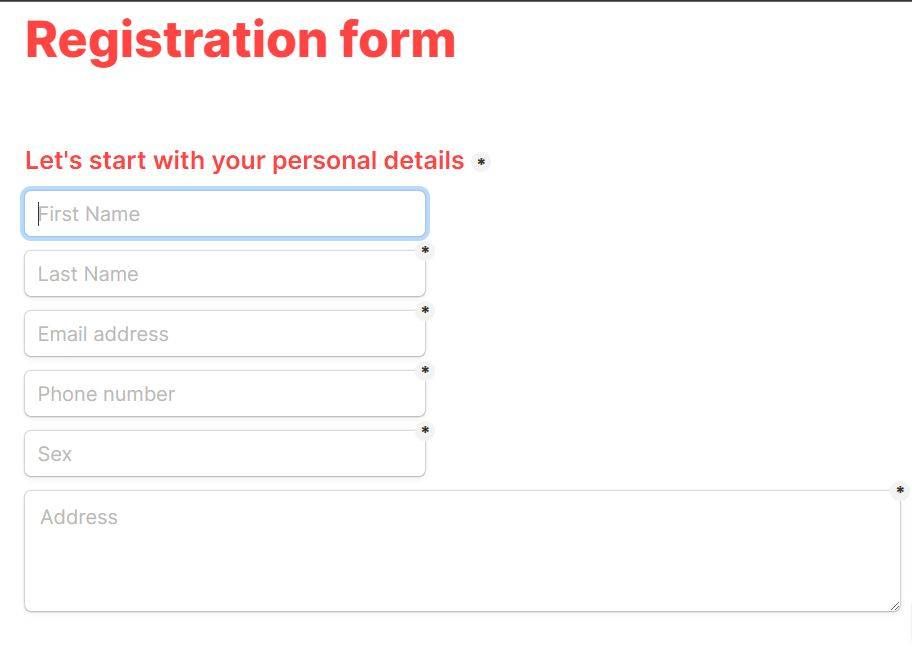Image resolution: width=912 pixels, height=650 pixels.
Task: Click inside the Address text area
Action: point(460,545)
